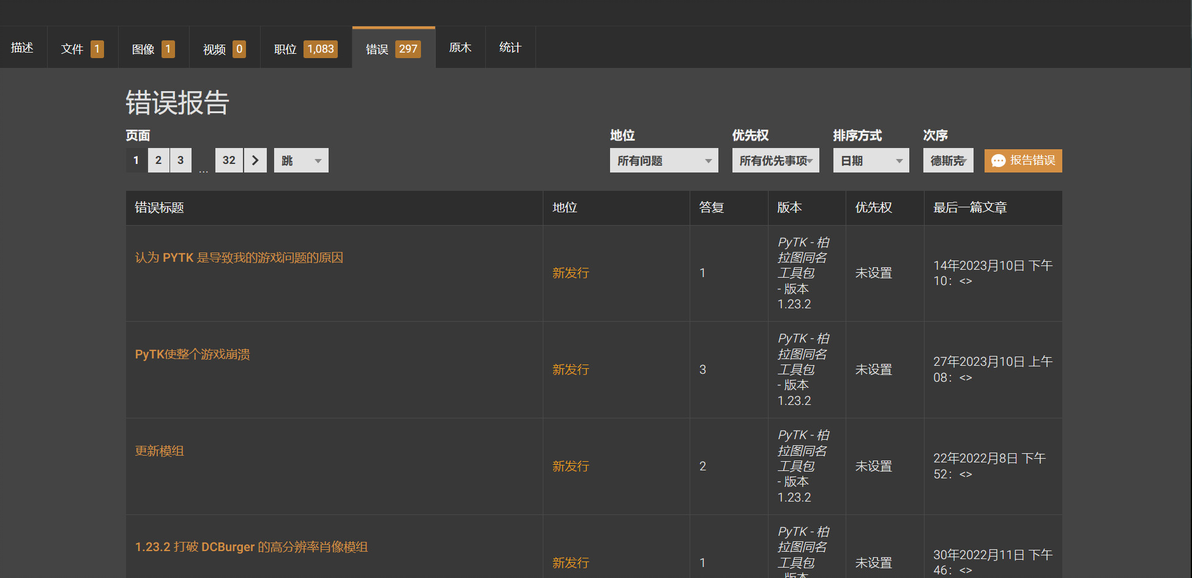Click the 报告错误 button
The height and width of the screenshot is (578, 1192).
pyautogui.click(x=1022, y=160)
